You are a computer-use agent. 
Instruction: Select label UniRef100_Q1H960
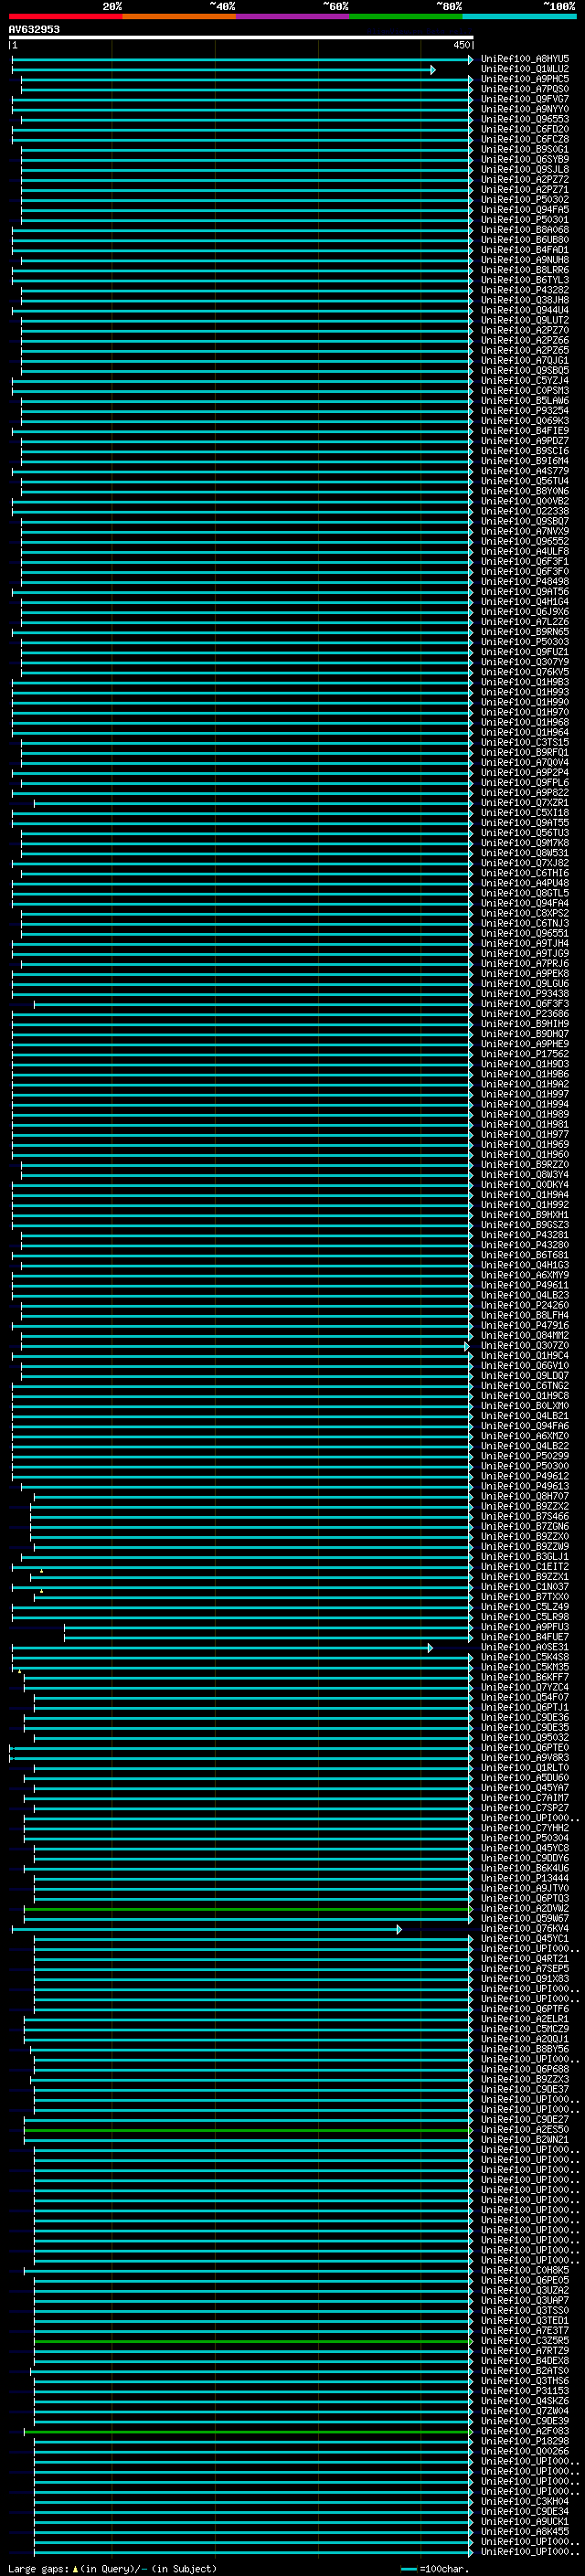coord(524,1154)
